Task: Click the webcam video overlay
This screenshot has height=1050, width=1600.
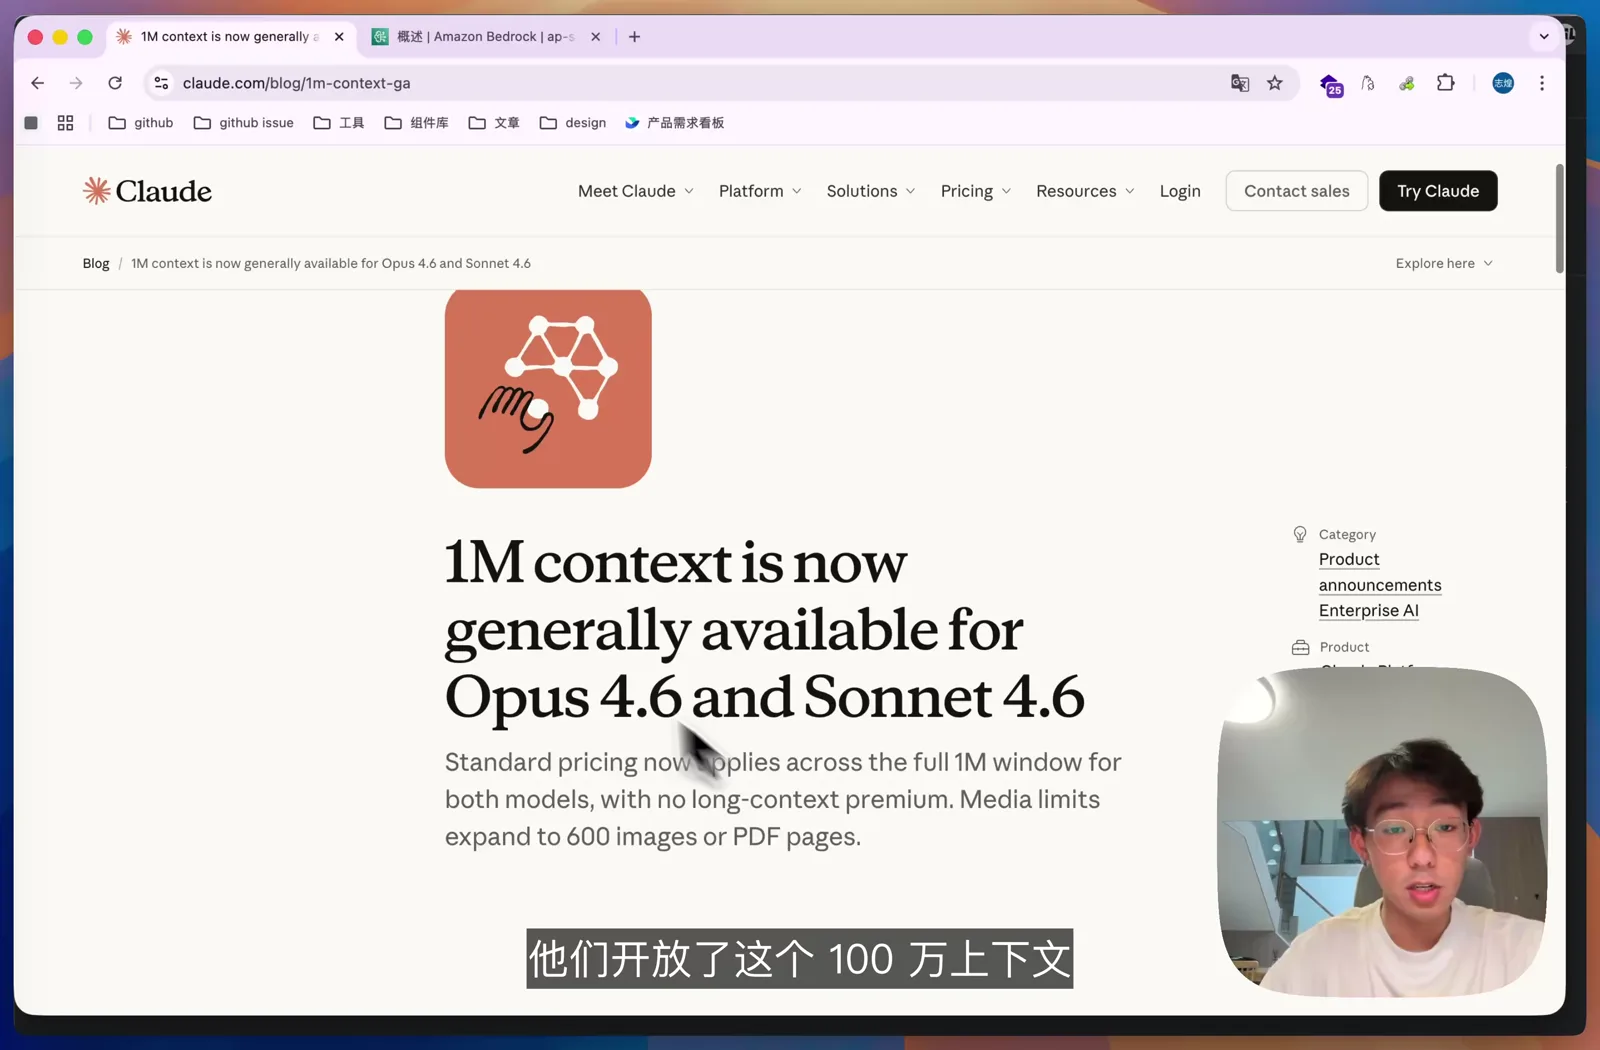Action: tap(1382, 832)
